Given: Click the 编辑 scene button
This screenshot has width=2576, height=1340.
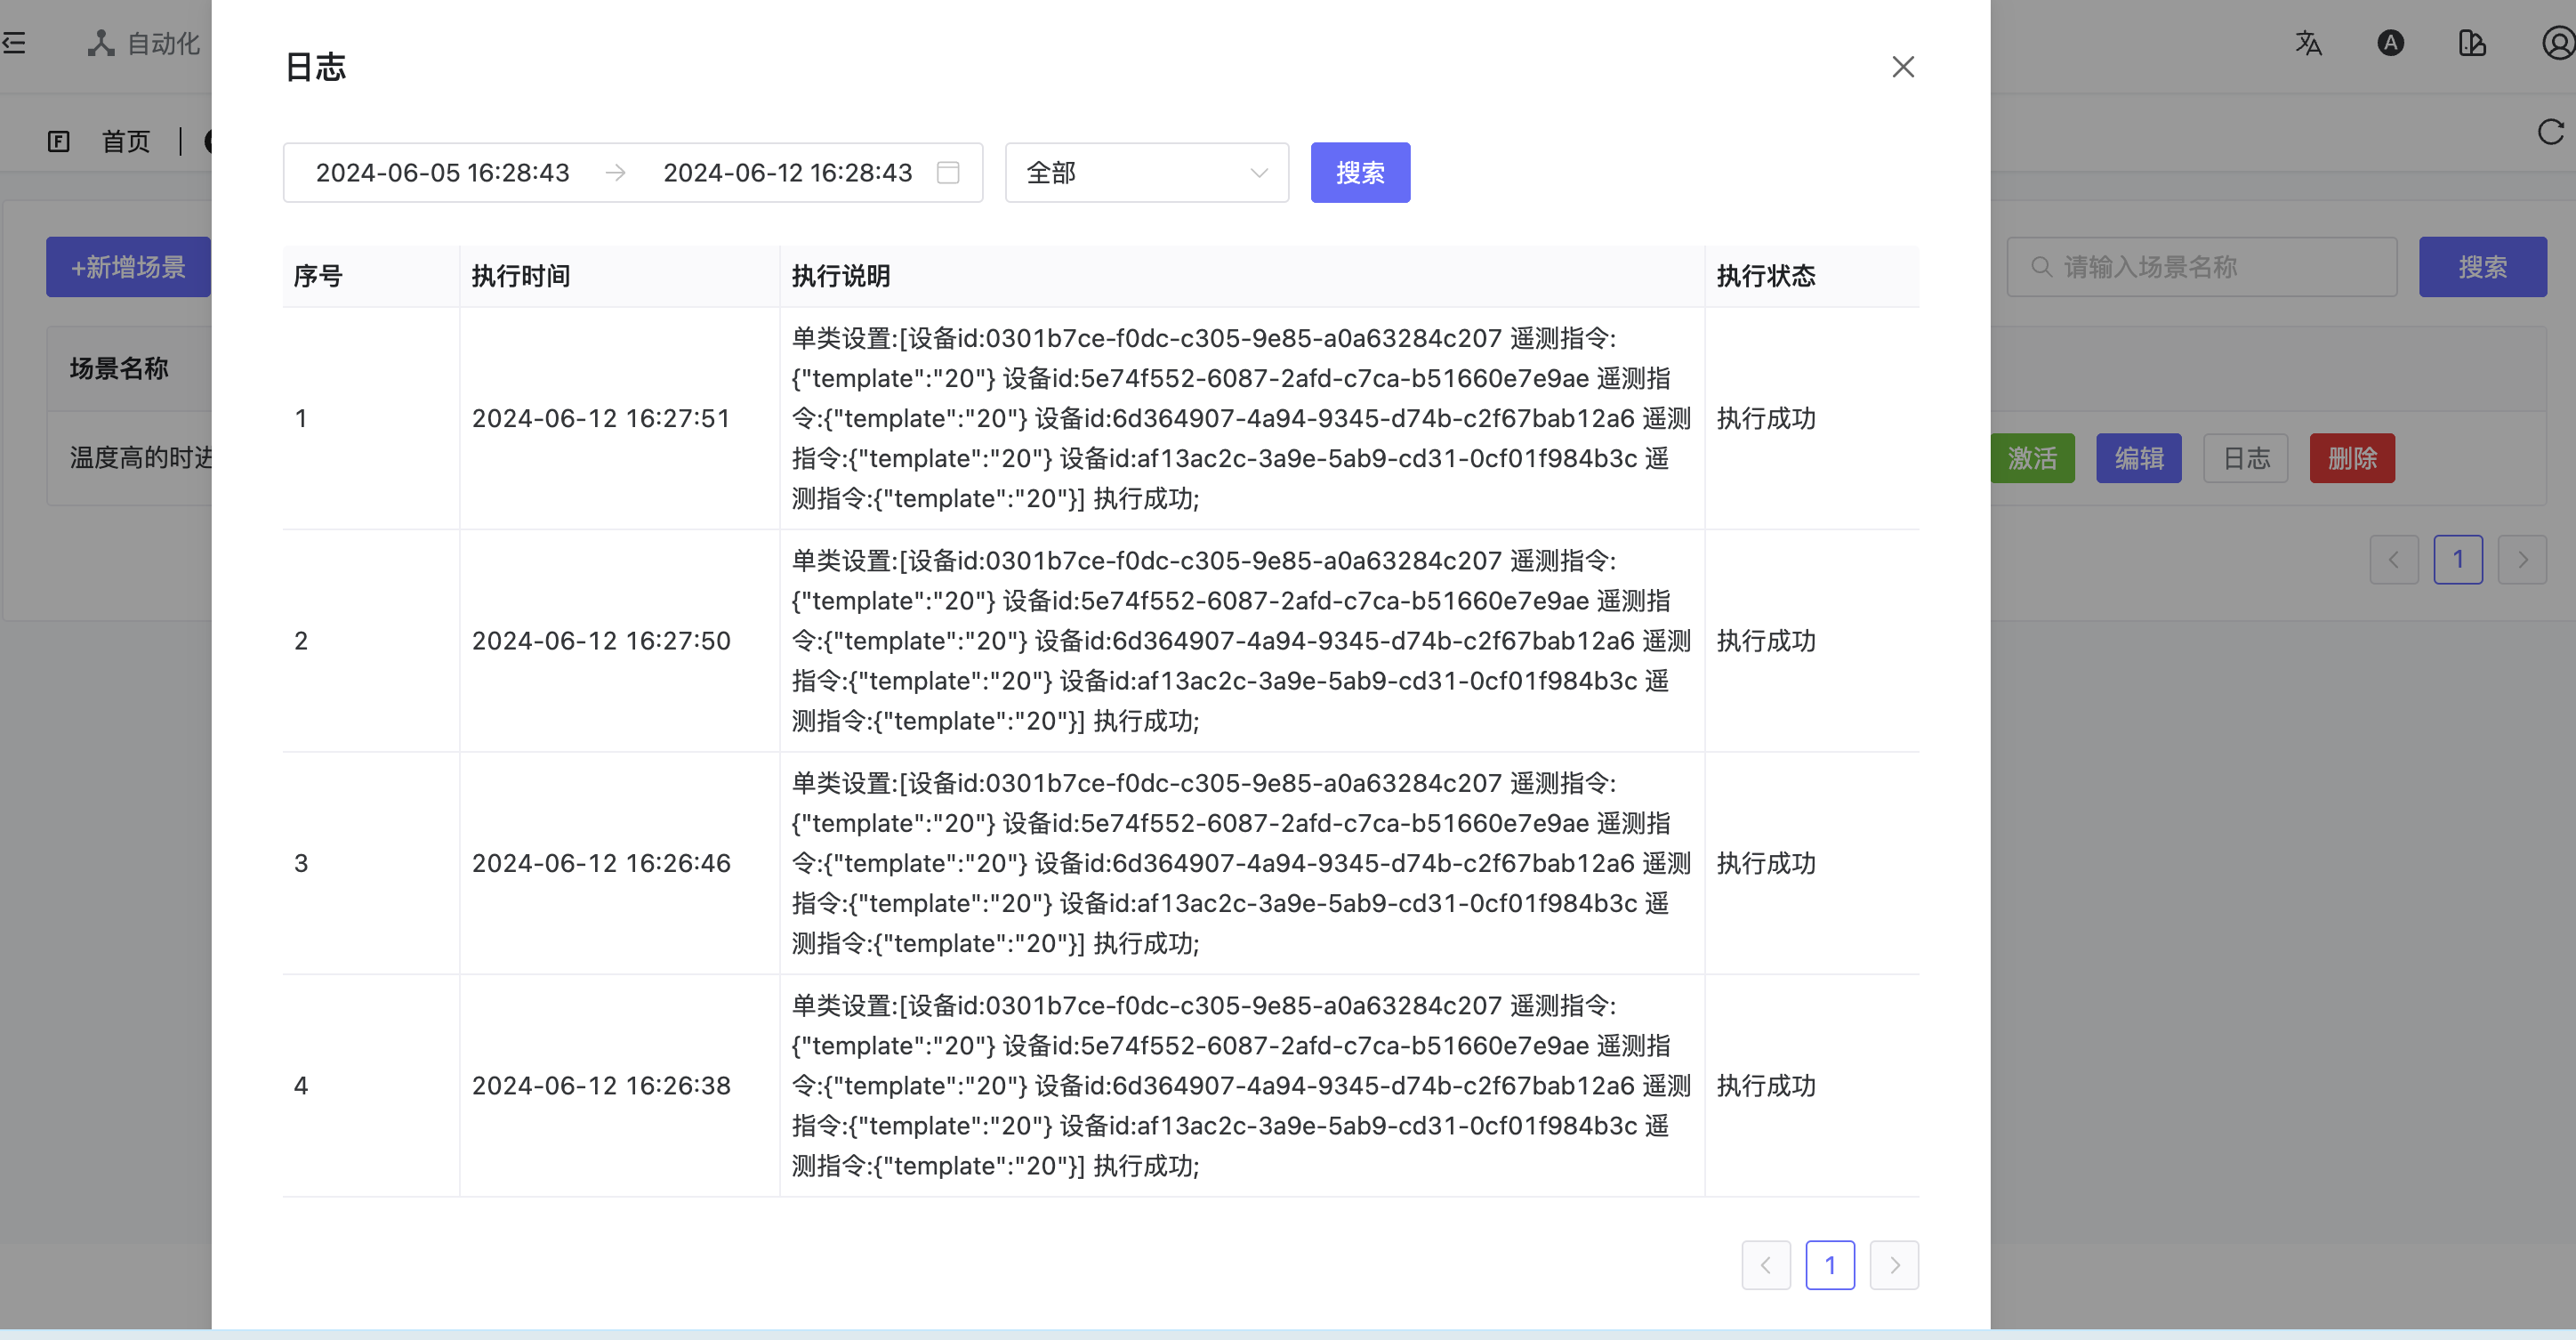Looking at the screenshot, I should 2139,458.
